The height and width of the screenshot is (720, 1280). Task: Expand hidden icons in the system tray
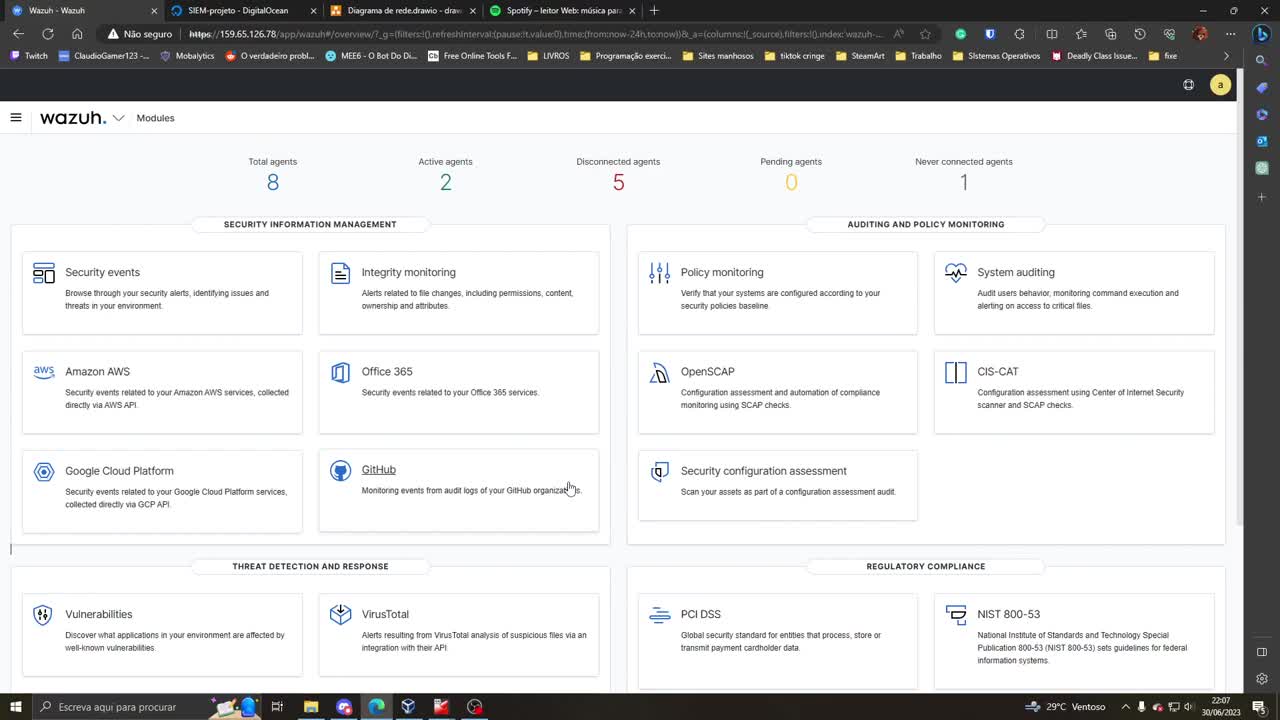click(1125, 707)
